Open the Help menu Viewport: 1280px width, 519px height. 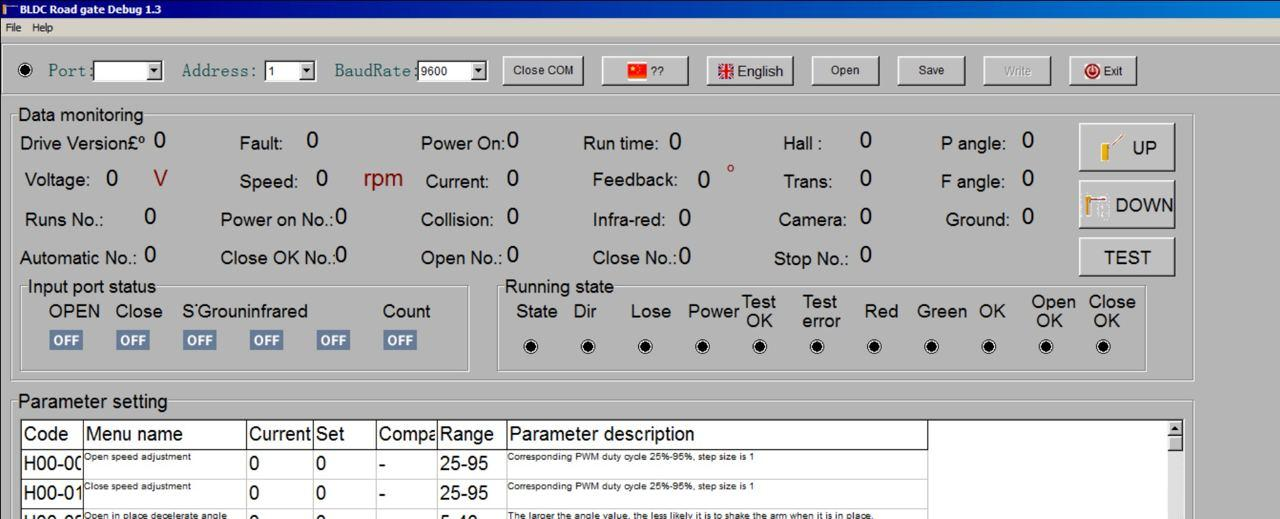coord(43,27)
